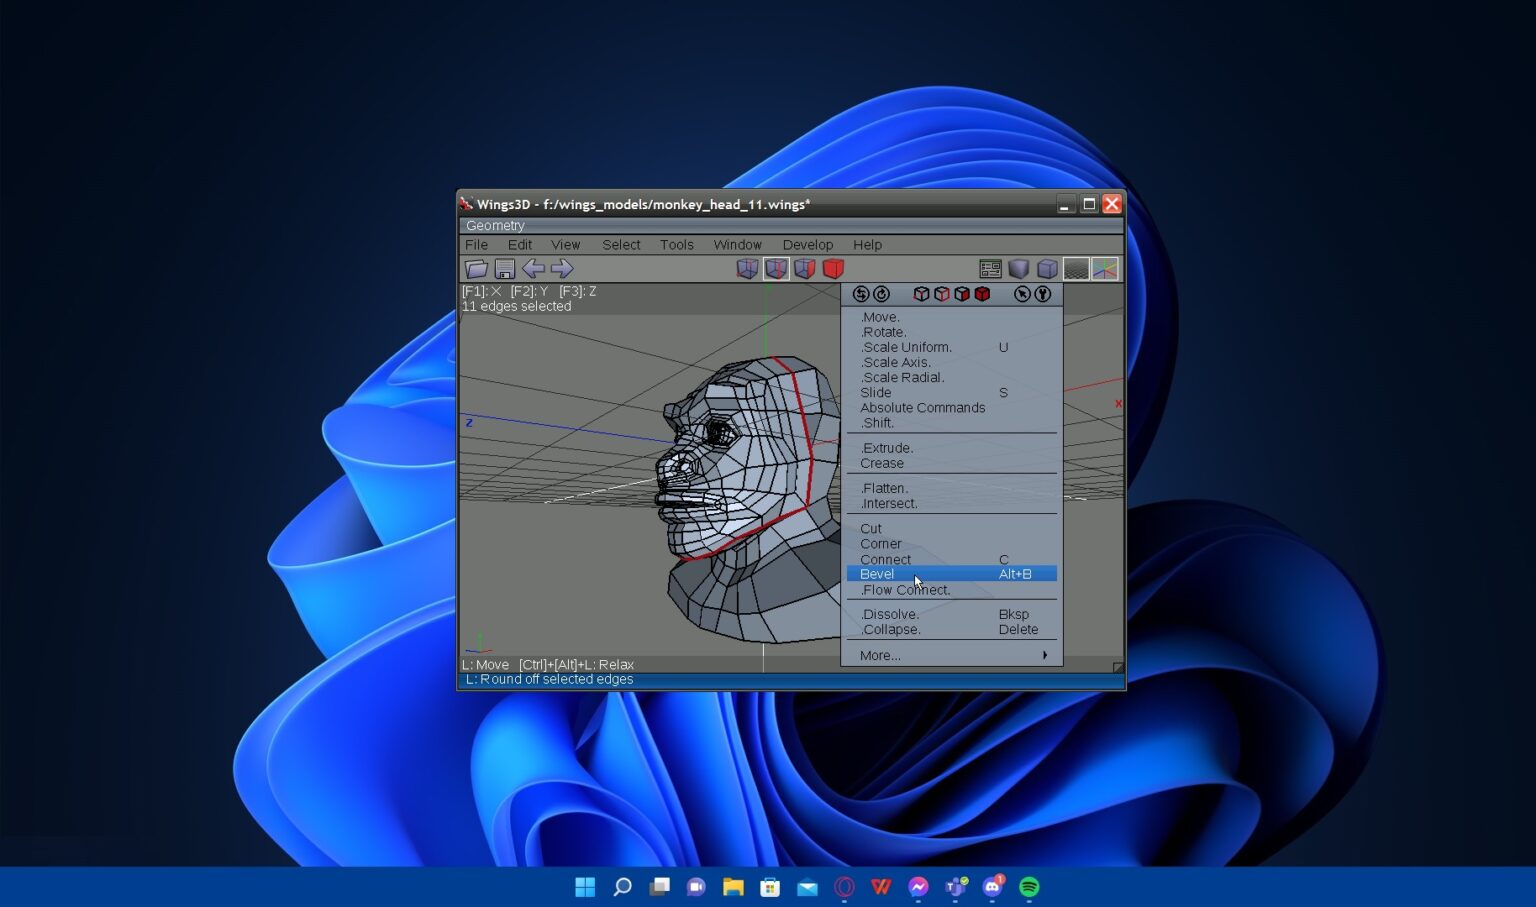Switch to face selection mode
Image resolution: width=1536 pixels, height=907 pixels.
805,268
